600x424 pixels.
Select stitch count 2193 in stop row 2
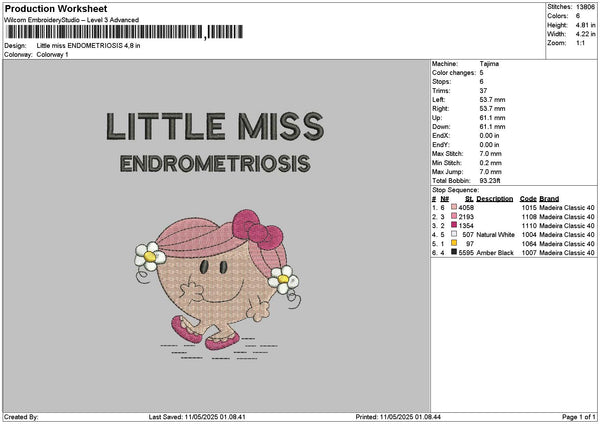466,217
